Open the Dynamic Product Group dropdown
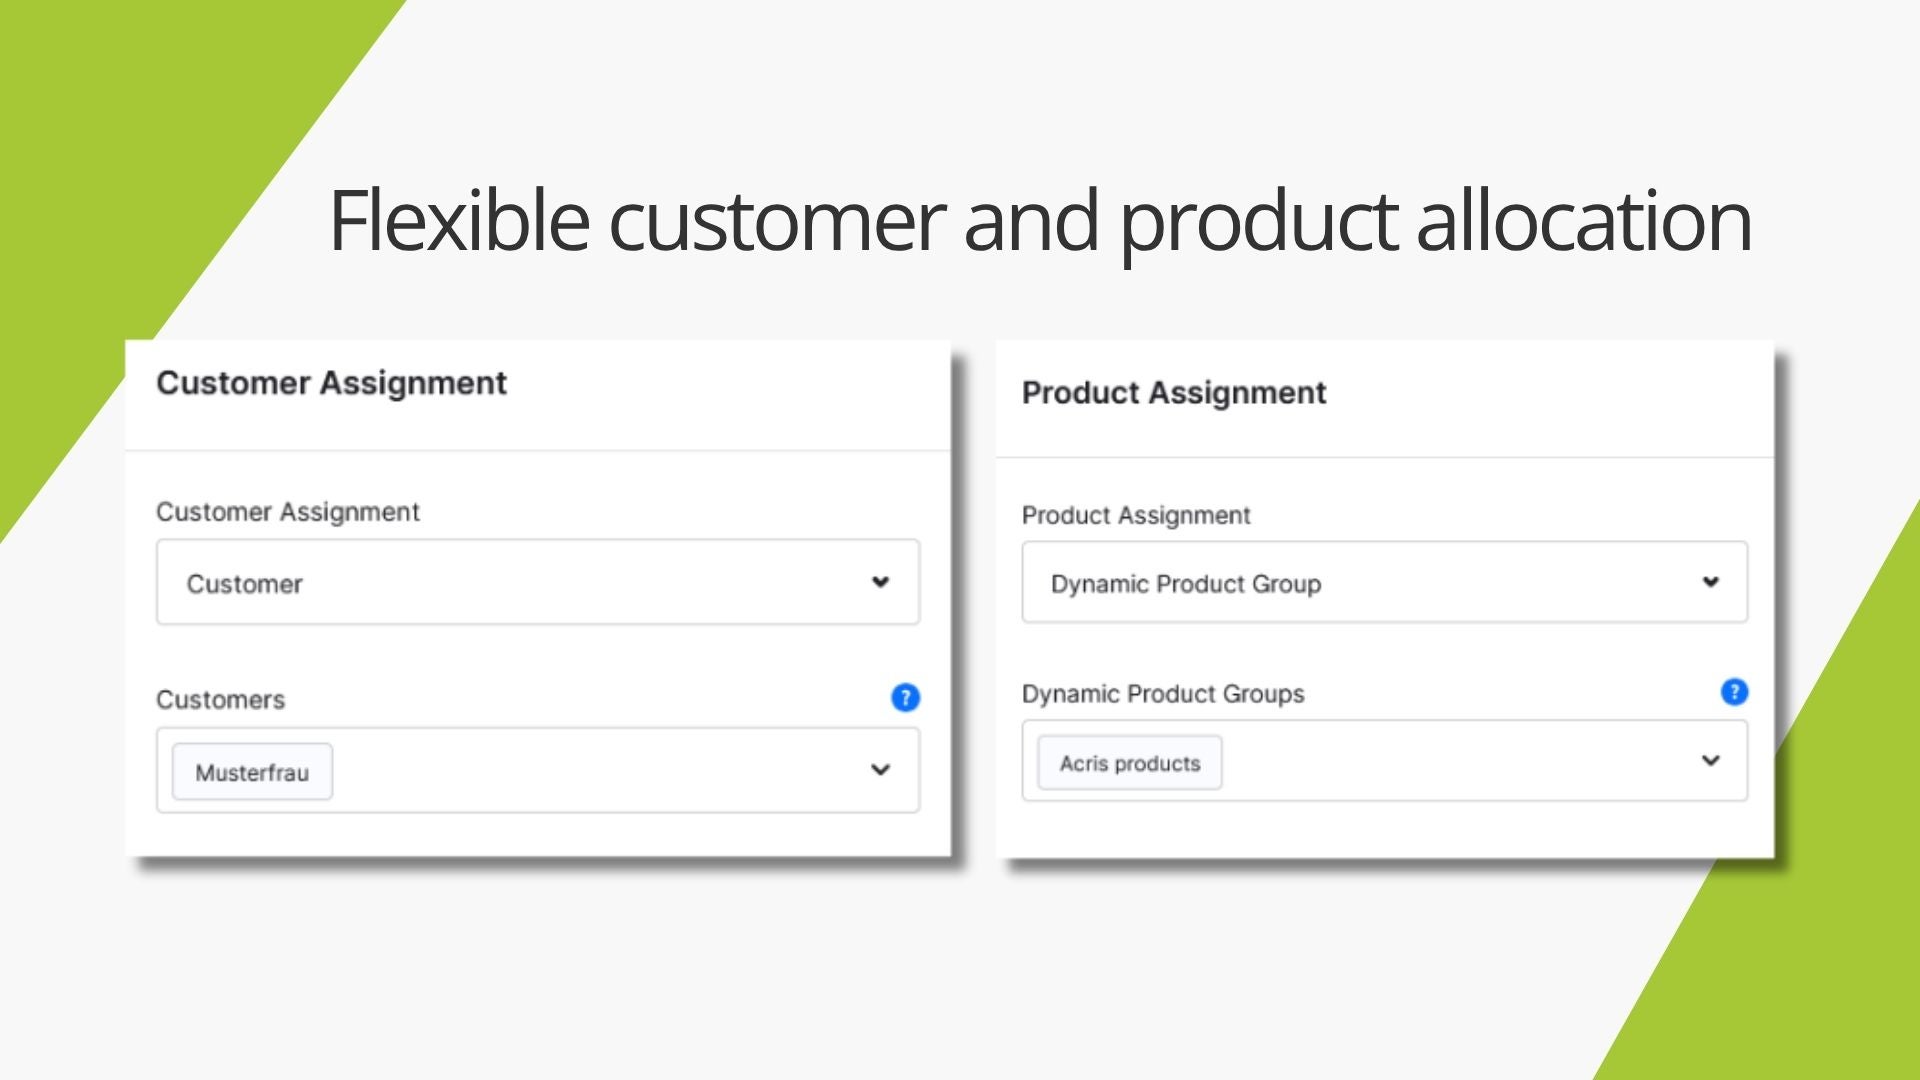The image size is (1920, 1080). coord(1384,582)
